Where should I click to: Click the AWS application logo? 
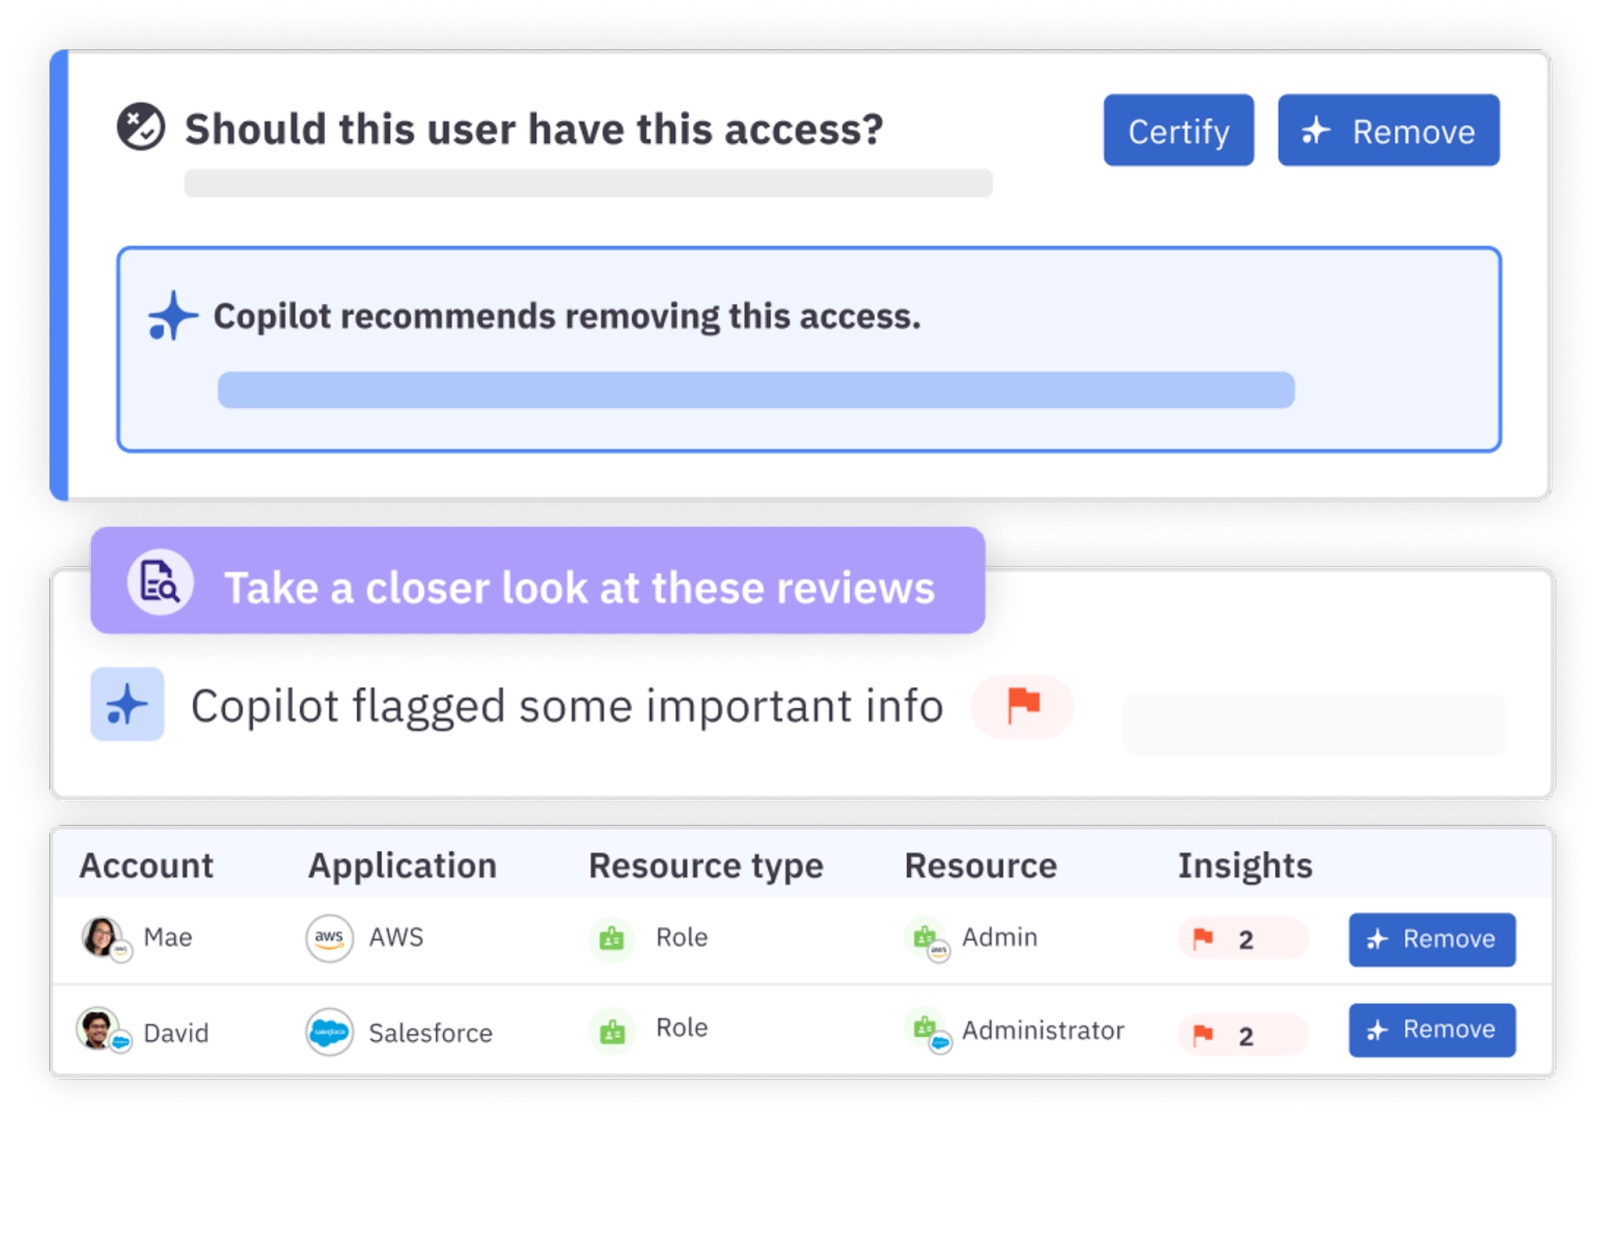tap(329, 938)
